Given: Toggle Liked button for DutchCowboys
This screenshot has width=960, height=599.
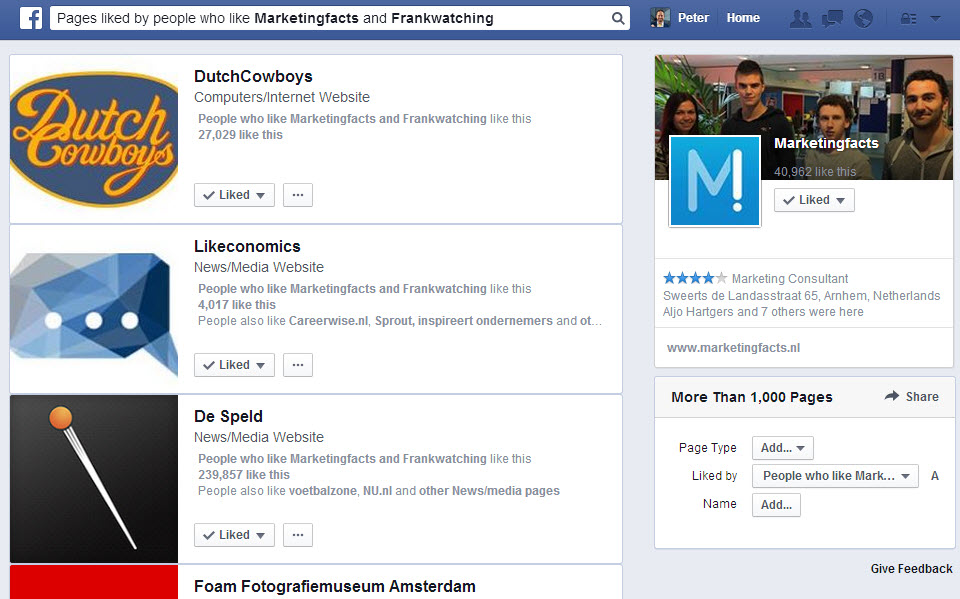Looking at the screenshot, I should coord(234,195).
